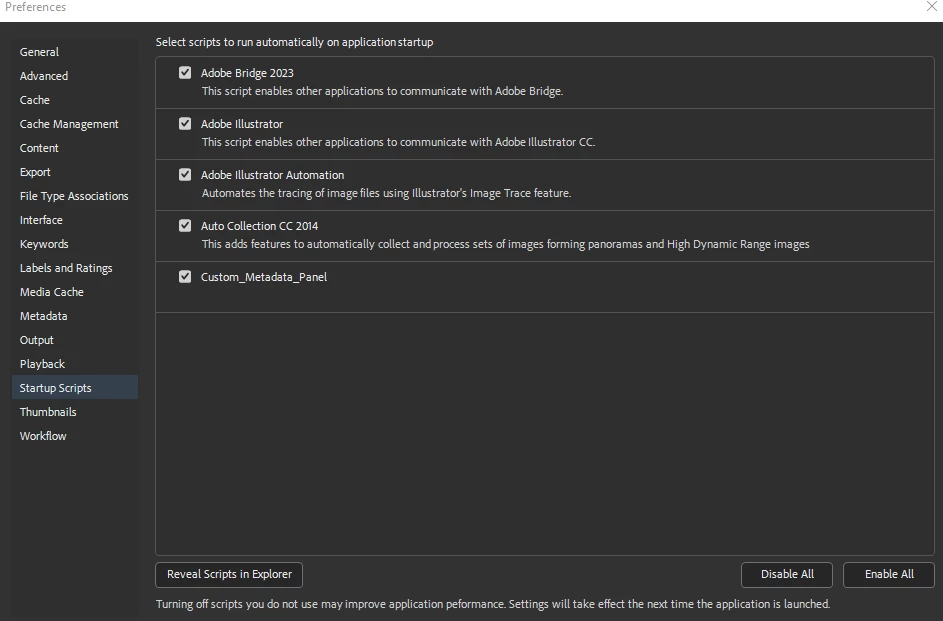Click Reveal Scripts in Explorer button
The image size is (943, 621).
[229, 575]
